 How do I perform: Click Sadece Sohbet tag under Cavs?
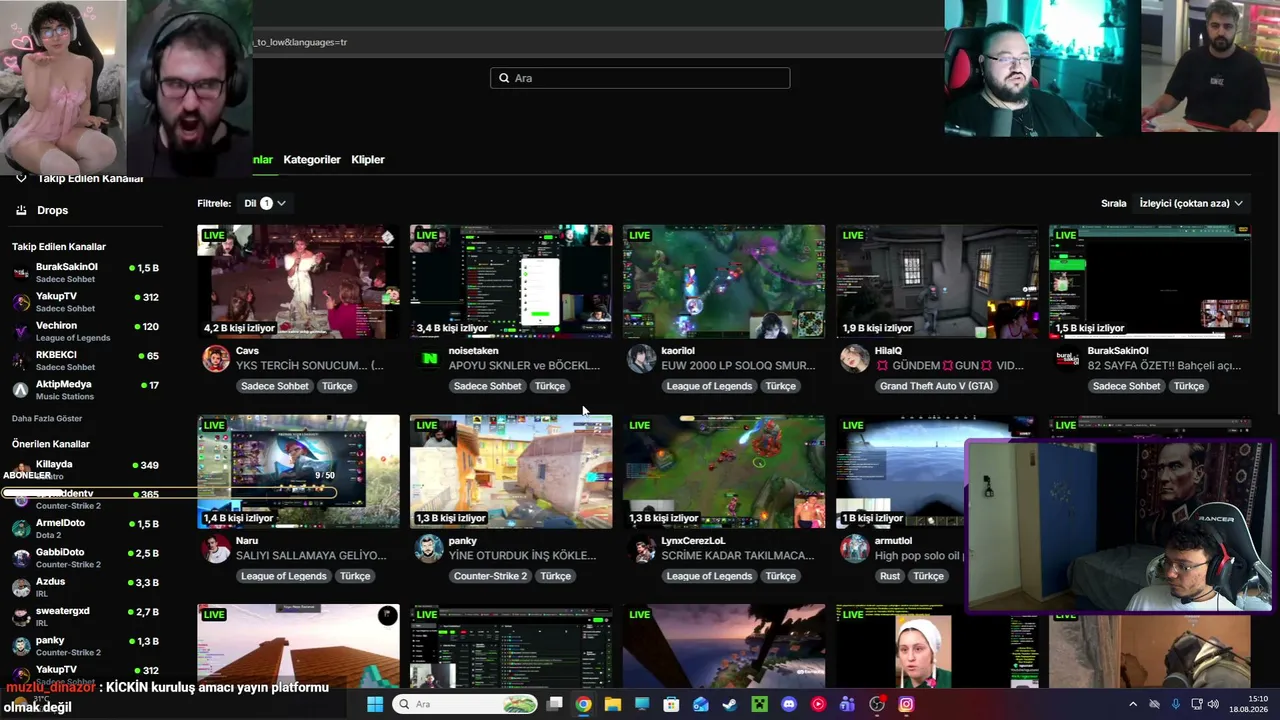(x=275, y=386)
